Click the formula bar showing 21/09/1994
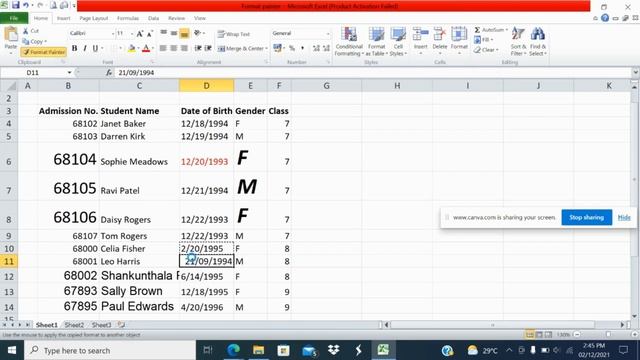Image resolution: width=640 pixels, height=360 pixels. (372, 73)
